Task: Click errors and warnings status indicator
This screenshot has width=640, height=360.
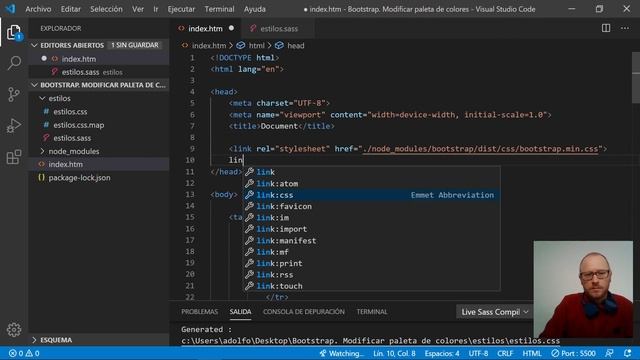Action: tap(24, 353)
